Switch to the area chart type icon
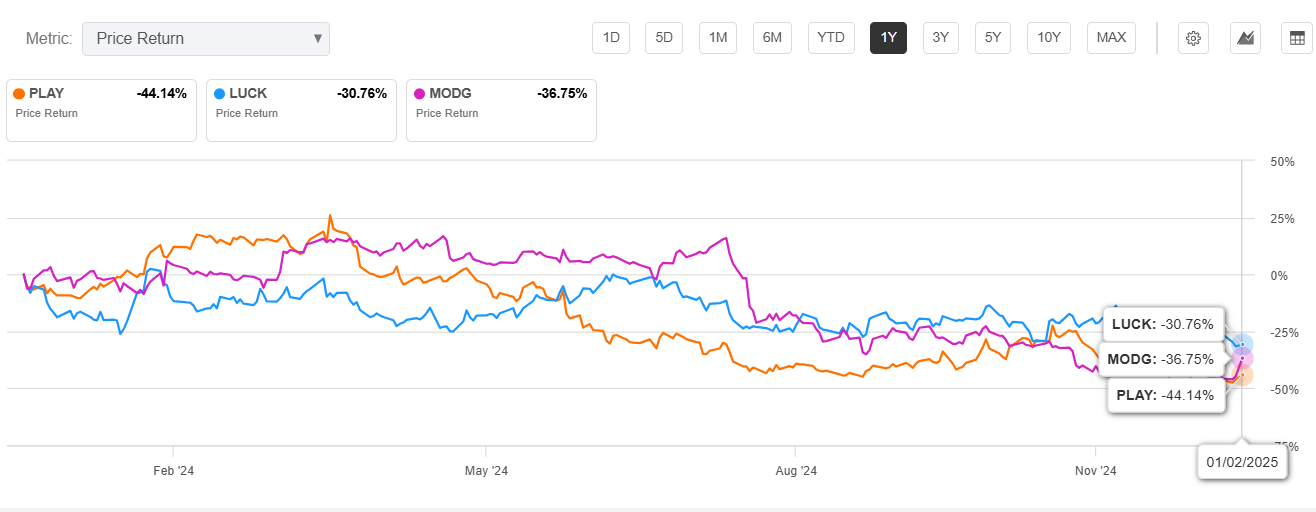Viewport: 1316px width, 512px height. (x=1245, y=38)
